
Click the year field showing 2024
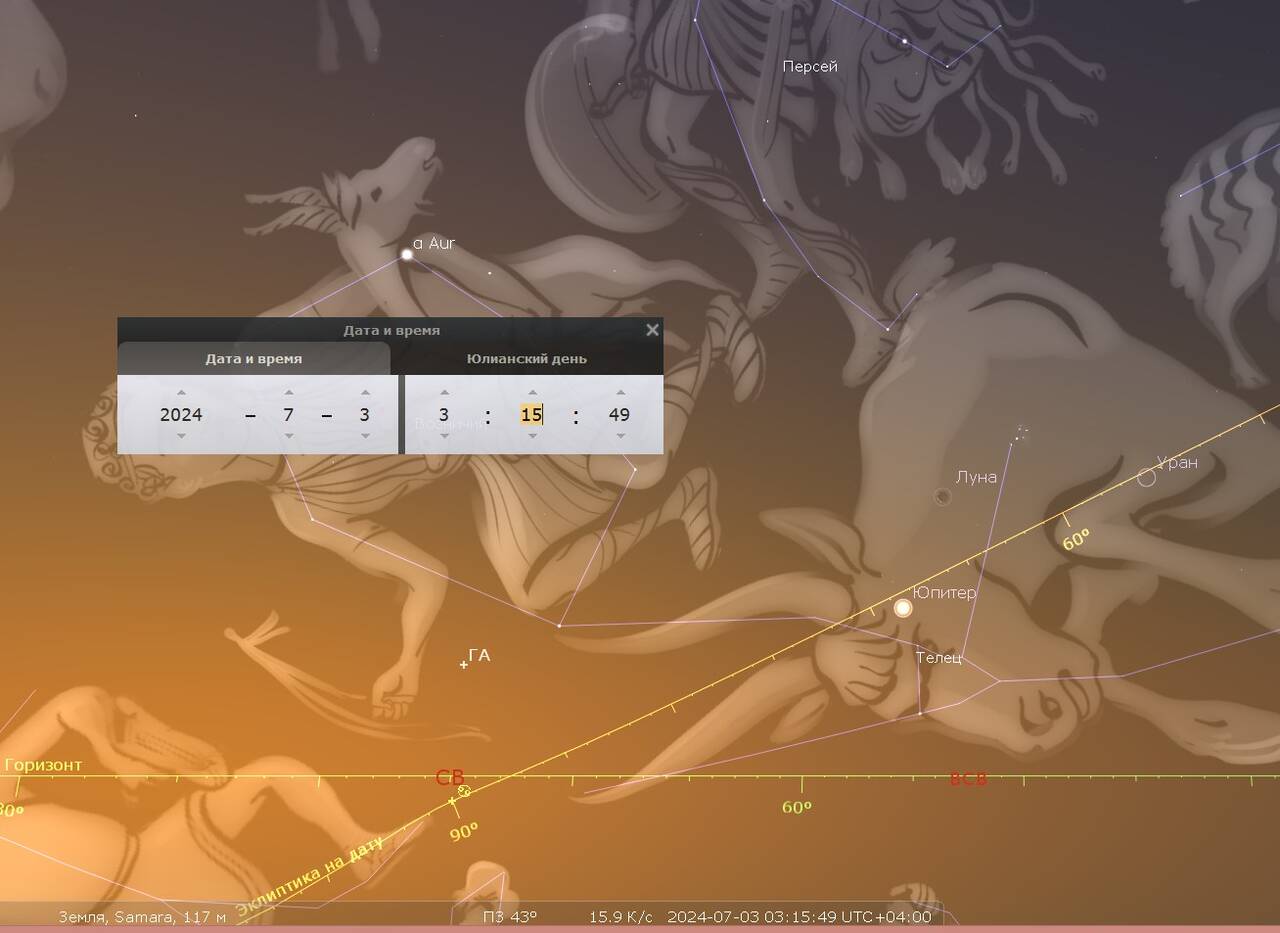pyautogui.click(x=181, y=414)
